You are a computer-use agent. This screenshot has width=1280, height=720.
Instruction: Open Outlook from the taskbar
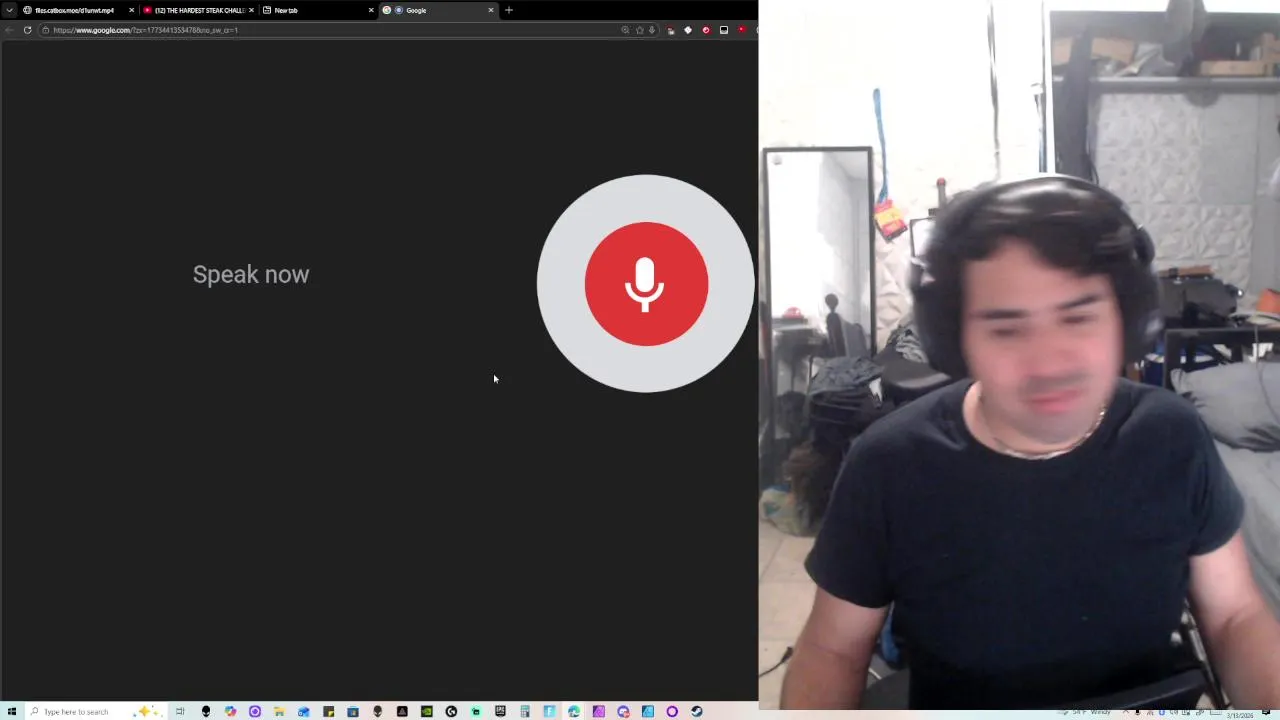[304, 711]
